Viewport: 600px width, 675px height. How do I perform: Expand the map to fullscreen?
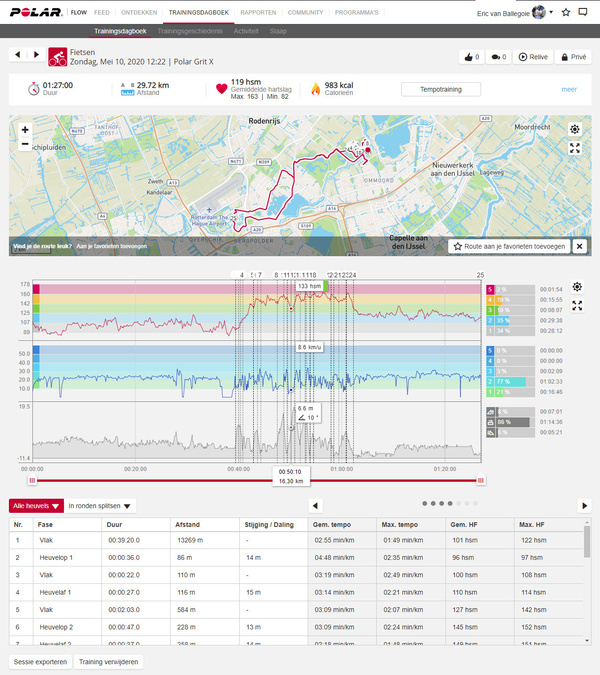[x=575, y=148]
